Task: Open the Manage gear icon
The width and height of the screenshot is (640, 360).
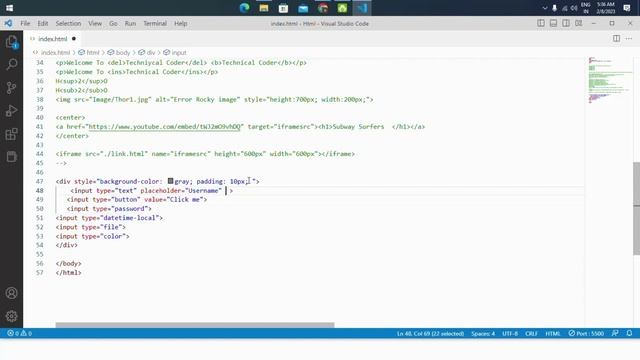Action: pos(11,316)
